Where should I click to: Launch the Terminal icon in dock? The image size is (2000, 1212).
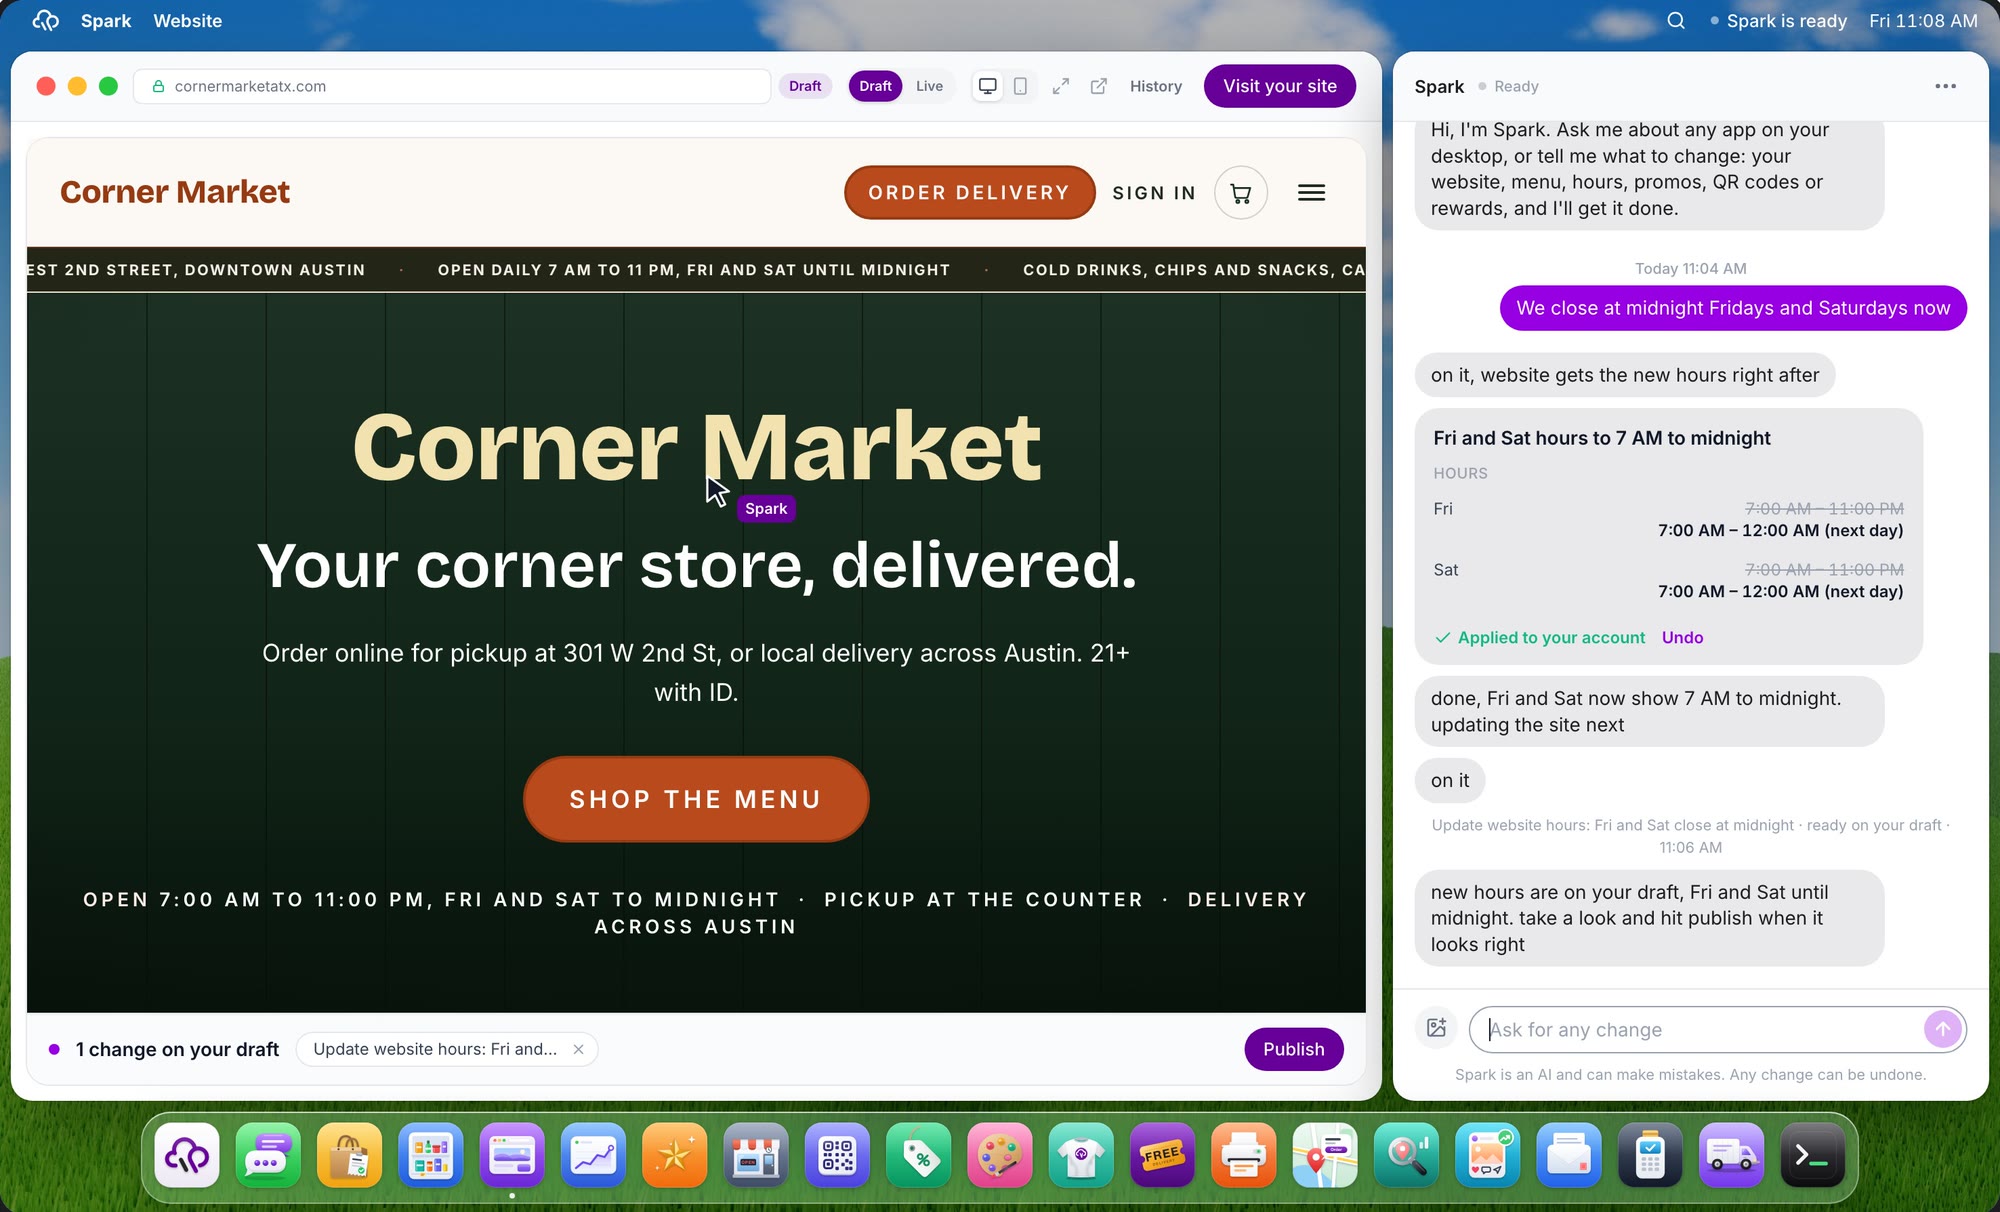pyautogui.click(x=1813, y=1156)
